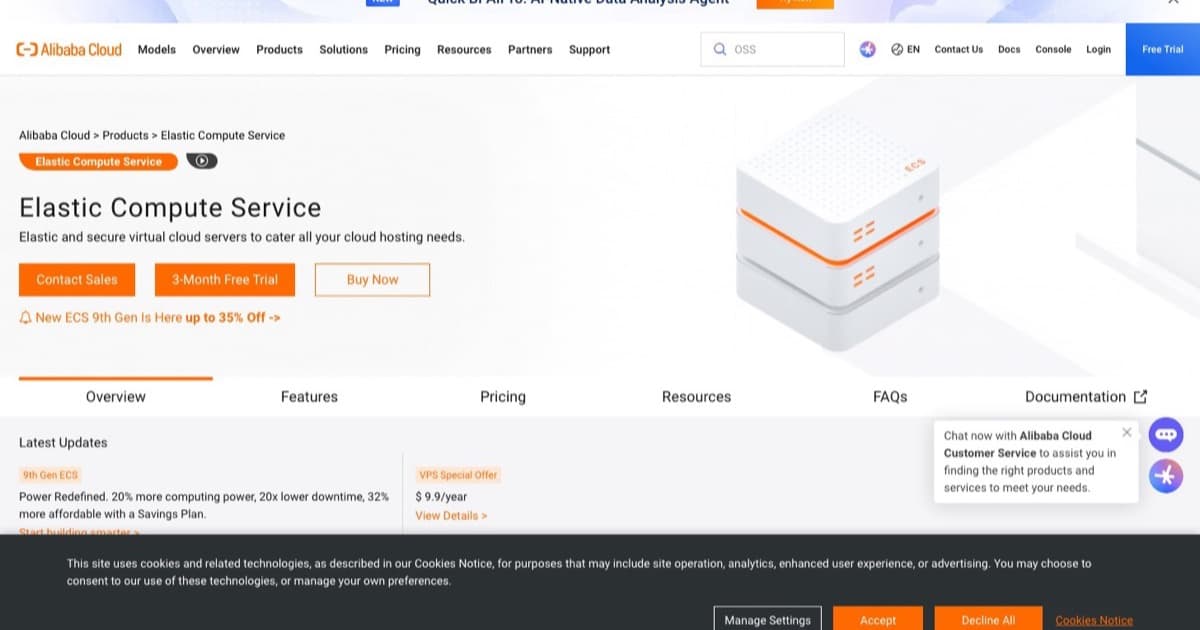The width and height of the screenshot is (1200, 630).
Task: Click the Alibaba Cloud logo
Action: [x=69, y=49]
